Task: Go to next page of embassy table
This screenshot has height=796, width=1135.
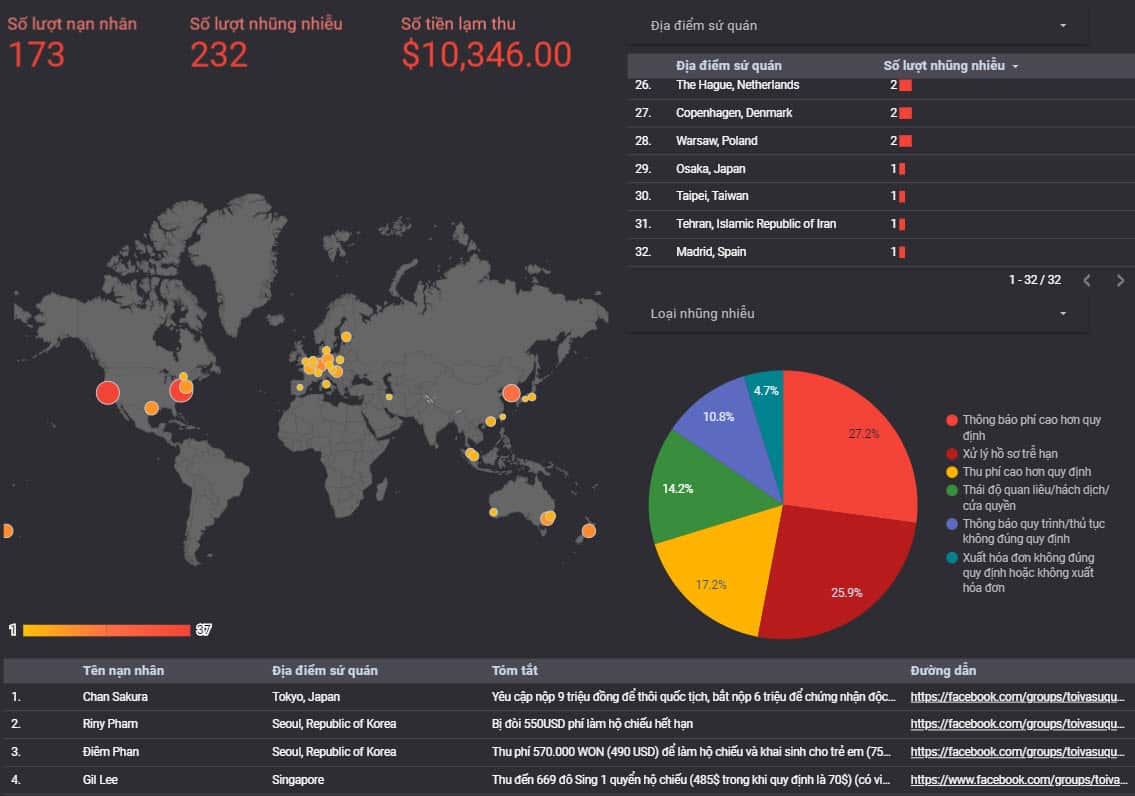Action: pos(1120,281)
